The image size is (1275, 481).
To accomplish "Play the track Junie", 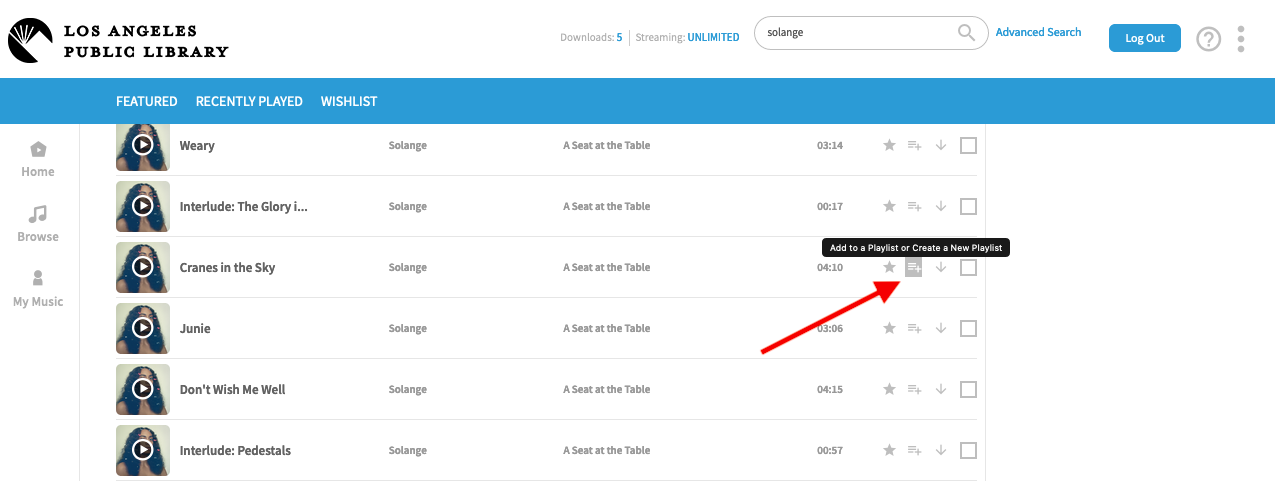I will point(143,329).
